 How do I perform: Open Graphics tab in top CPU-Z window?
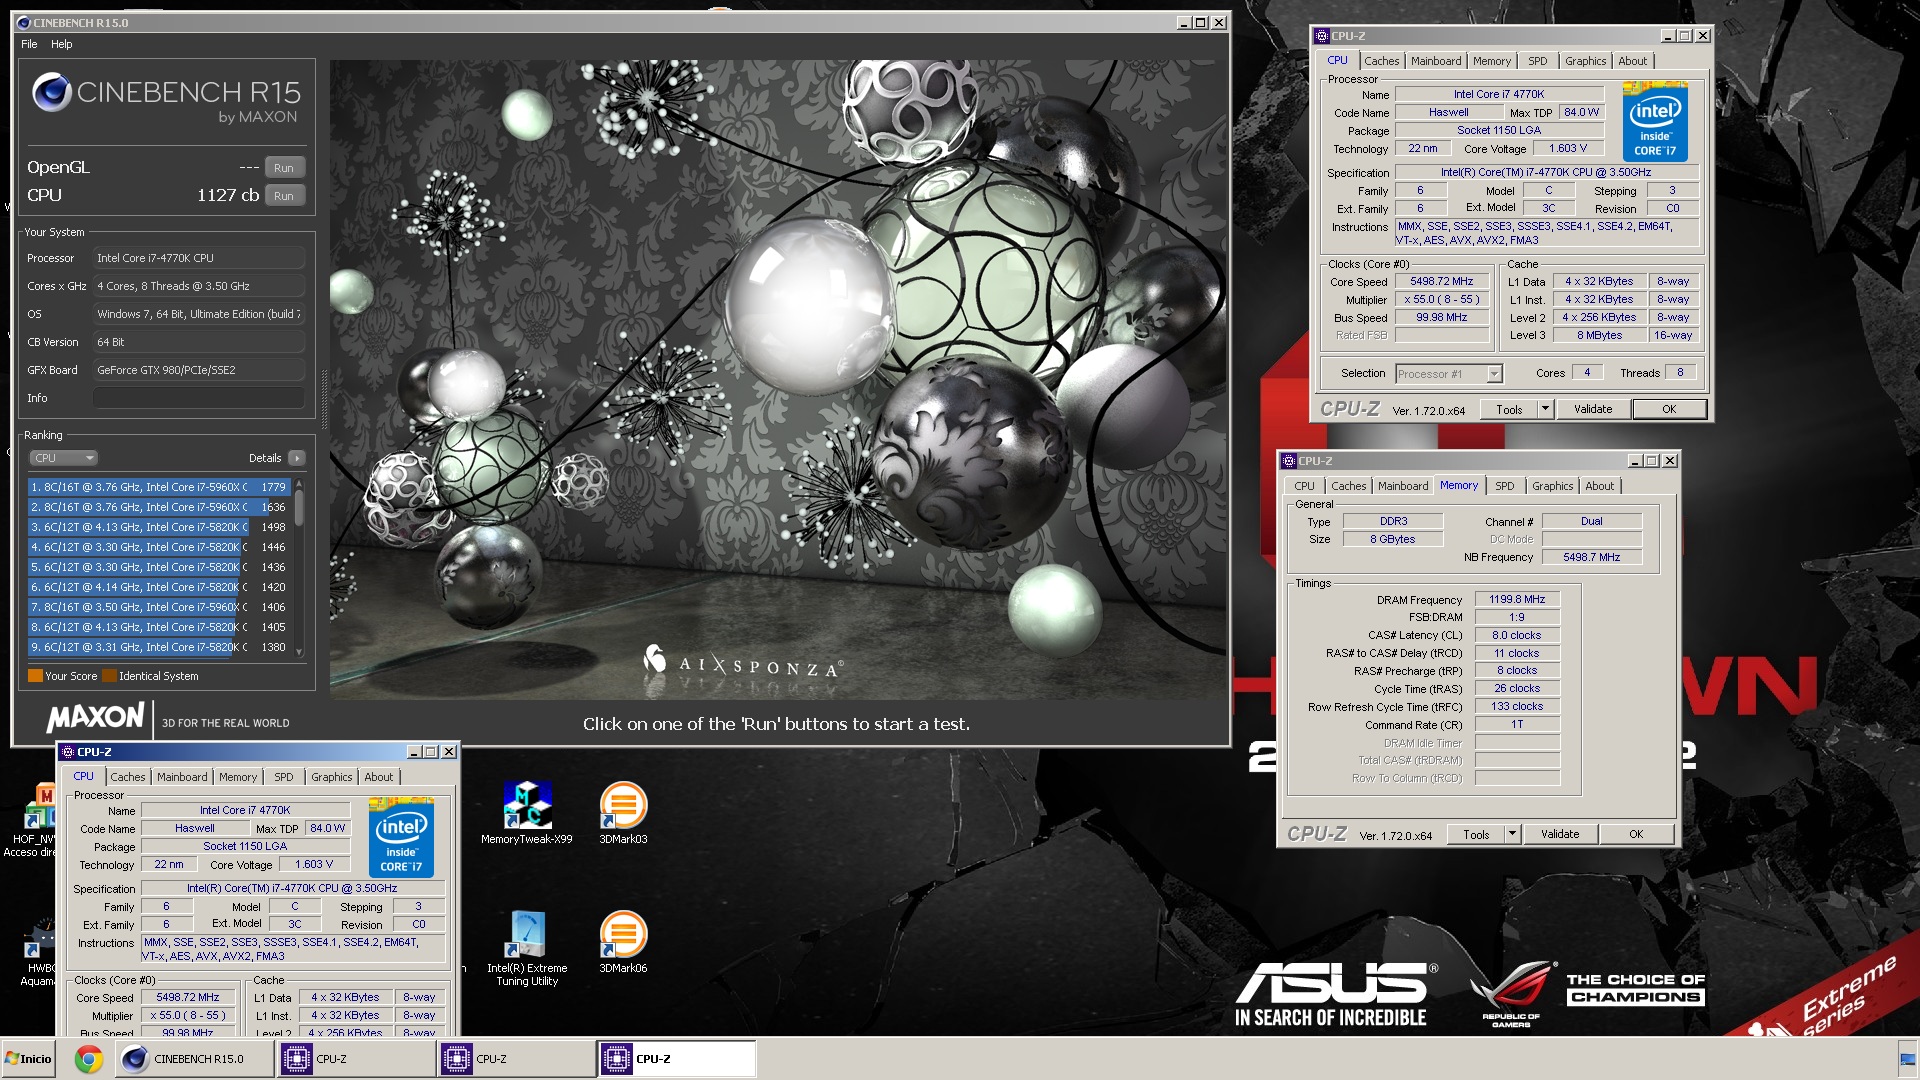point(1585,61)
